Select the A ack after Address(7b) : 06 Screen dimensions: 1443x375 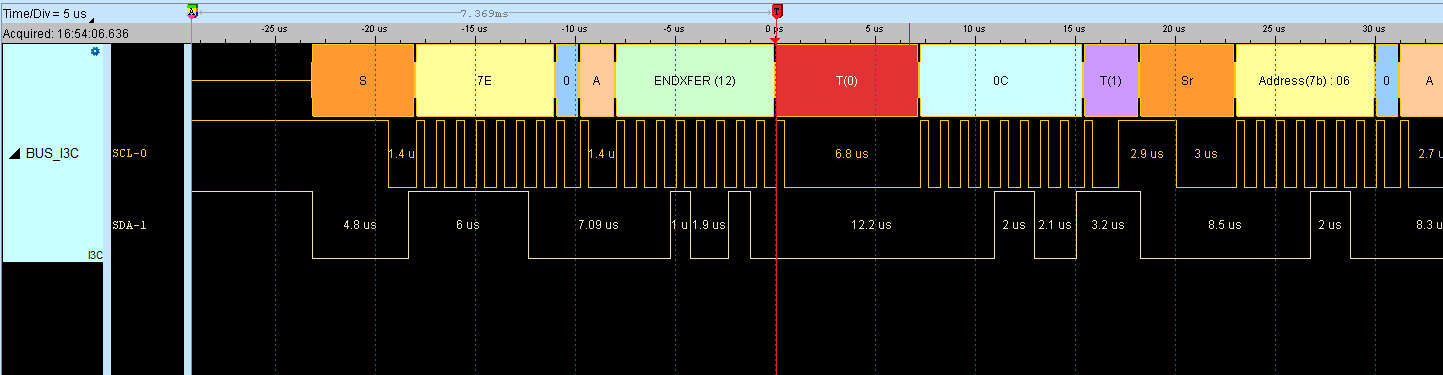[1421, 81]
